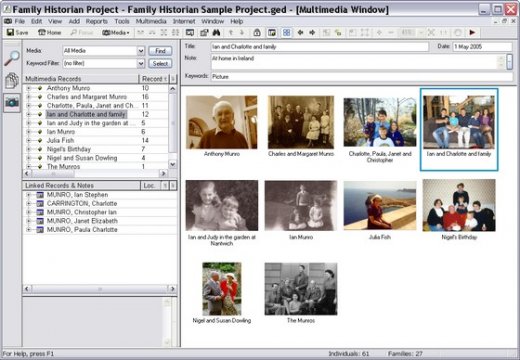Click the Title input field
The image size is (520, 360).
click(x=319, y=47)
